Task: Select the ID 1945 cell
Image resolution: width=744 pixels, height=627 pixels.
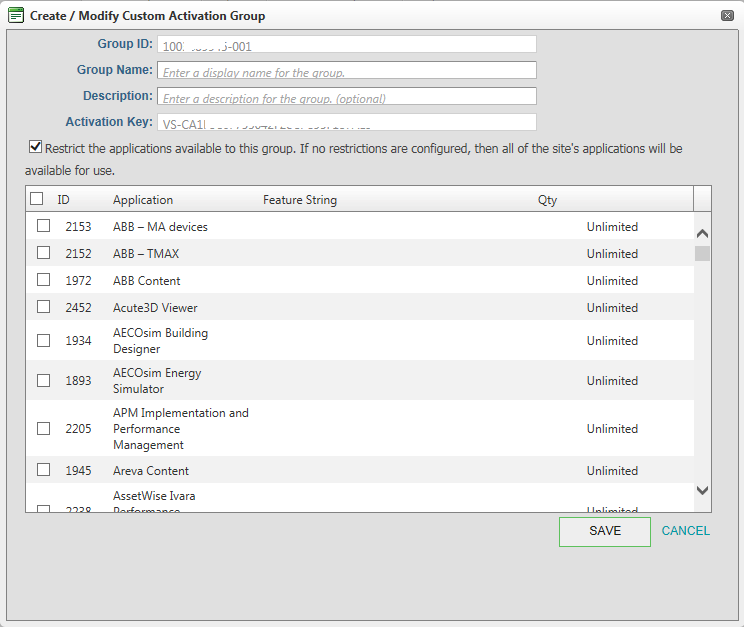Action: (x=78, y=471)
